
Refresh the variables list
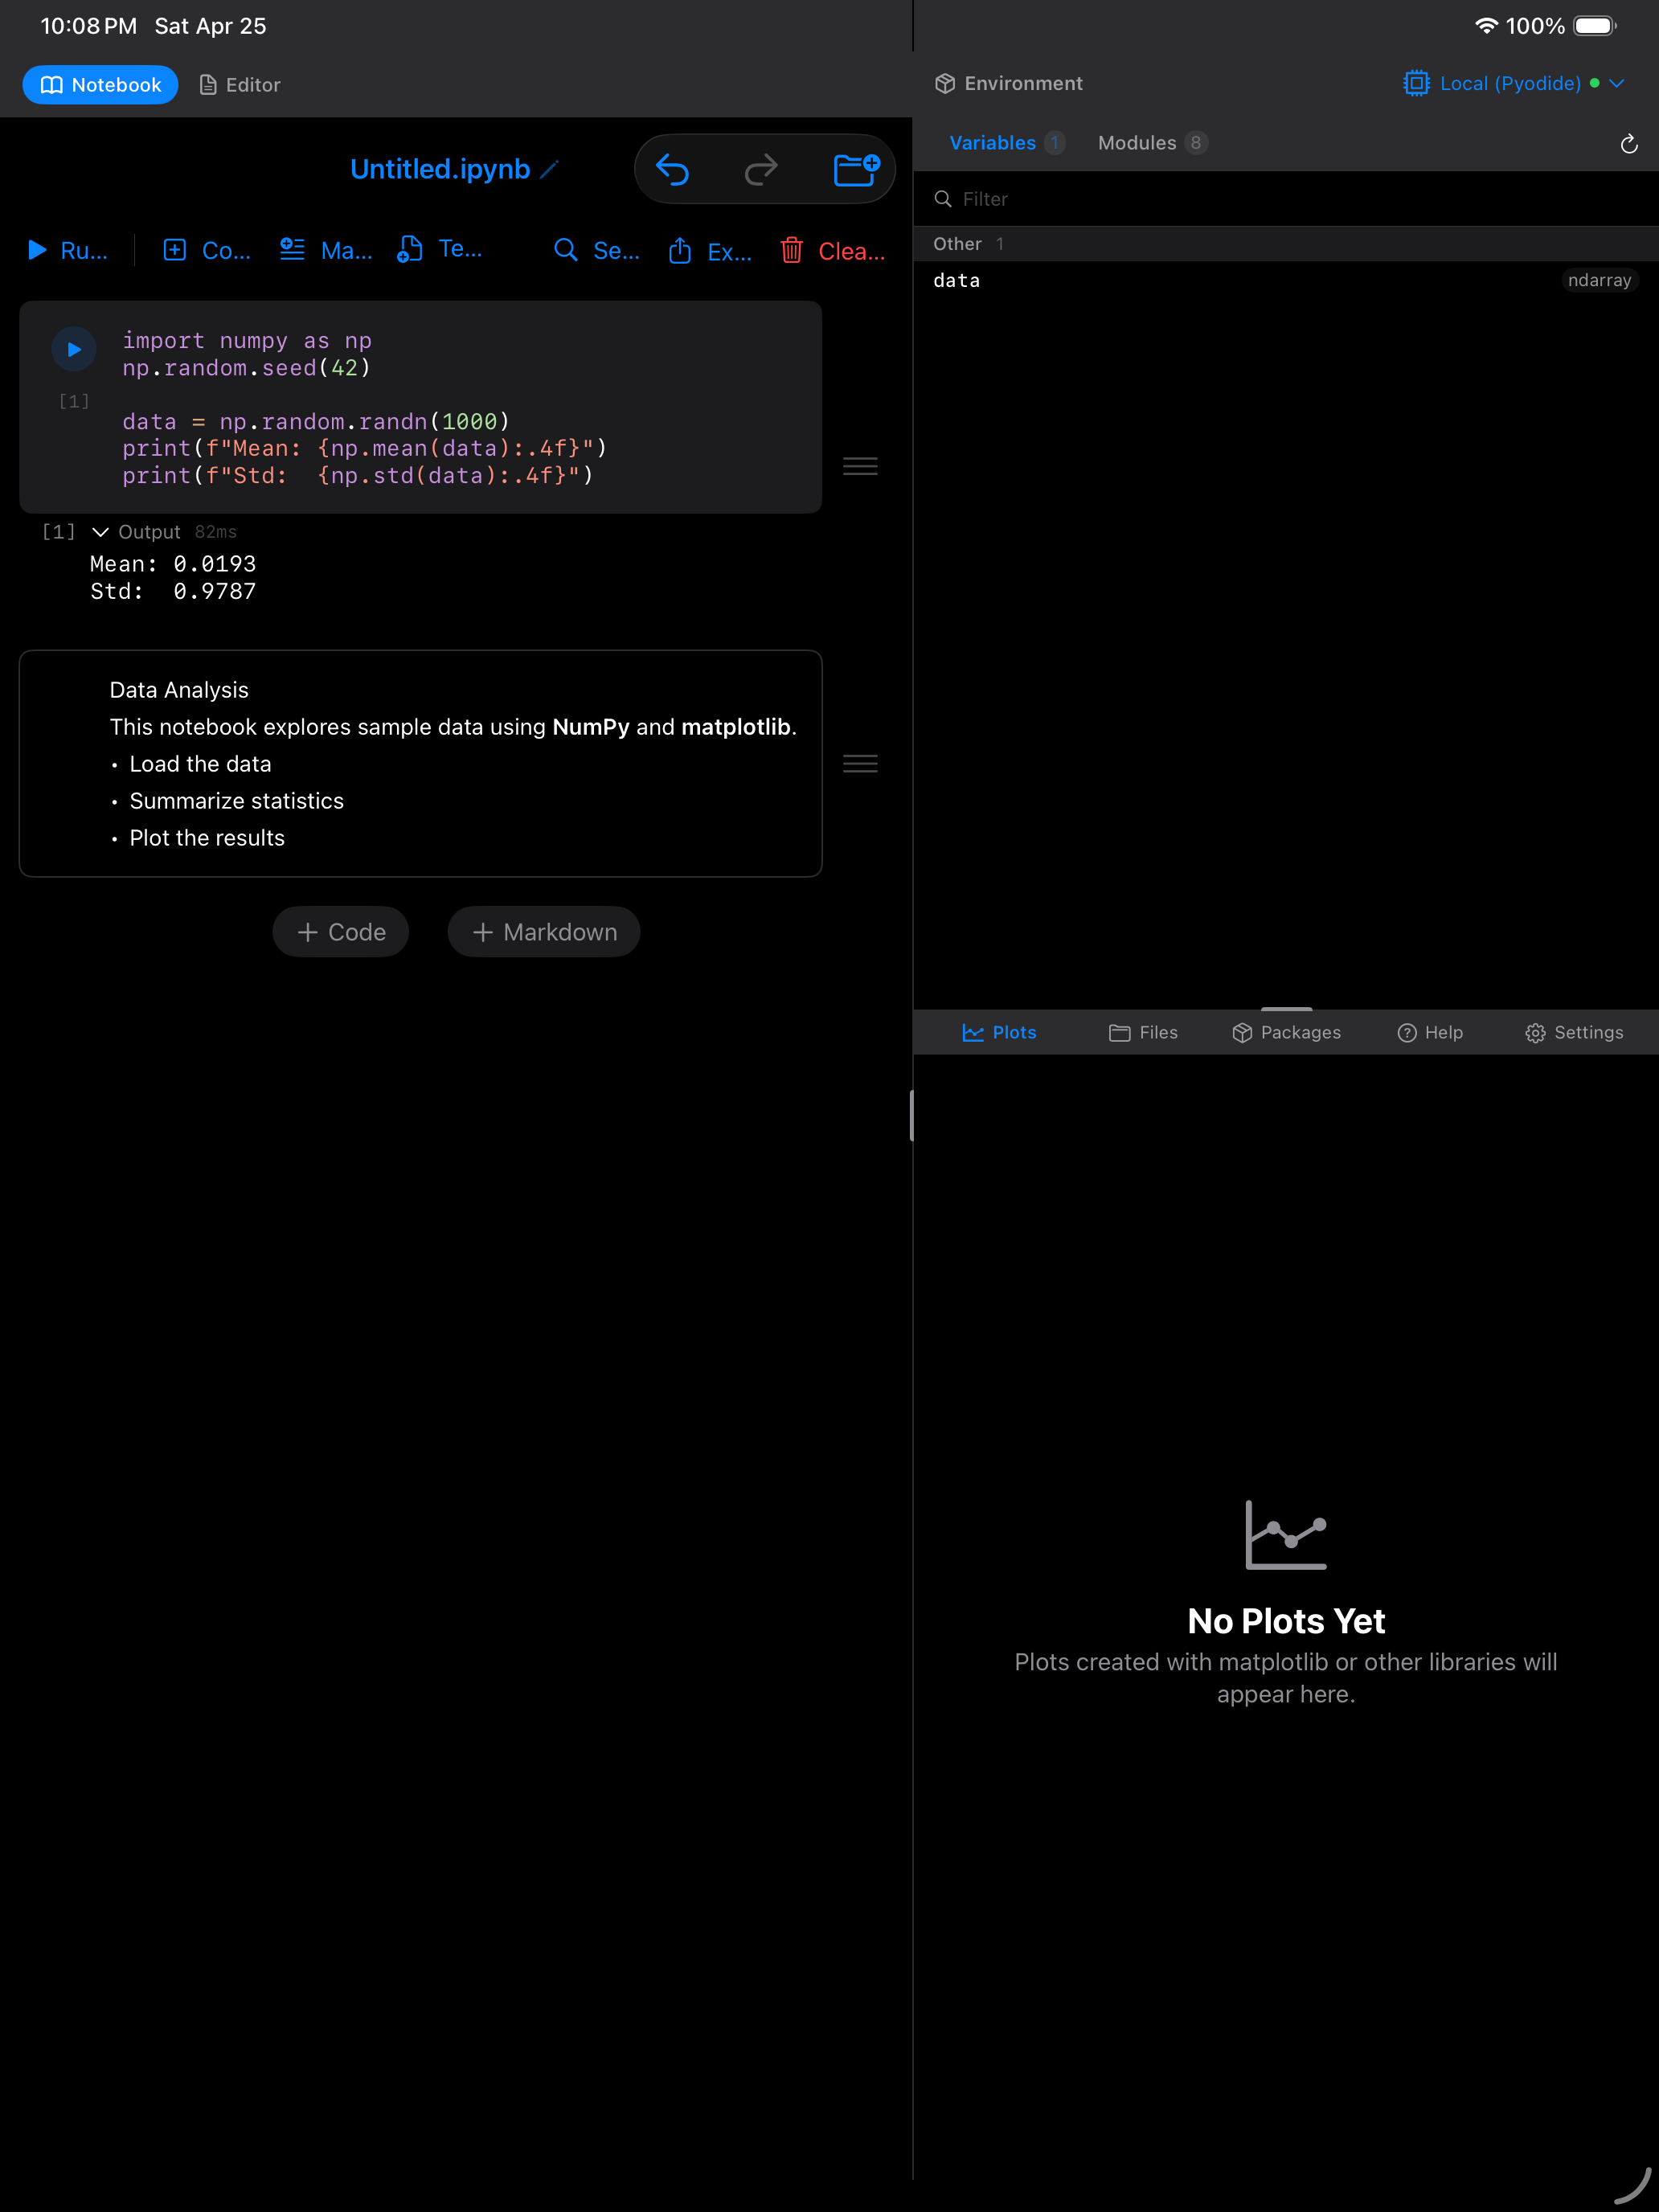pos(1629,144)
